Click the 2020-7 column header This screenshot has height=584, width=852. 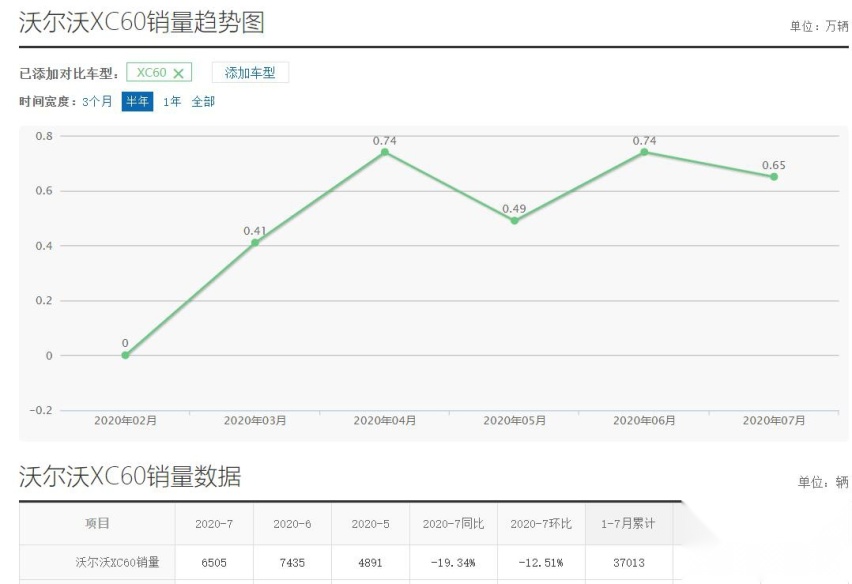[214, 524]
